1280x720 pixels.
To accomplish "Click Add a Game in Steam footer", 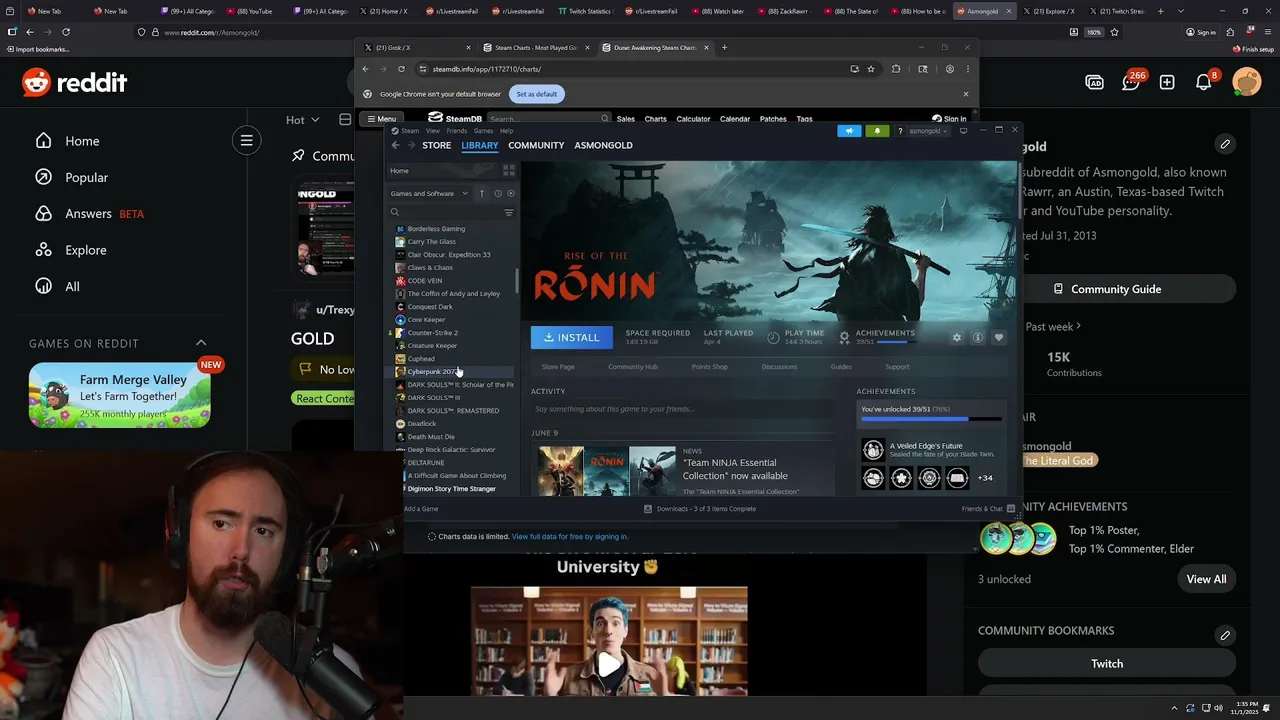I will 421,509.
